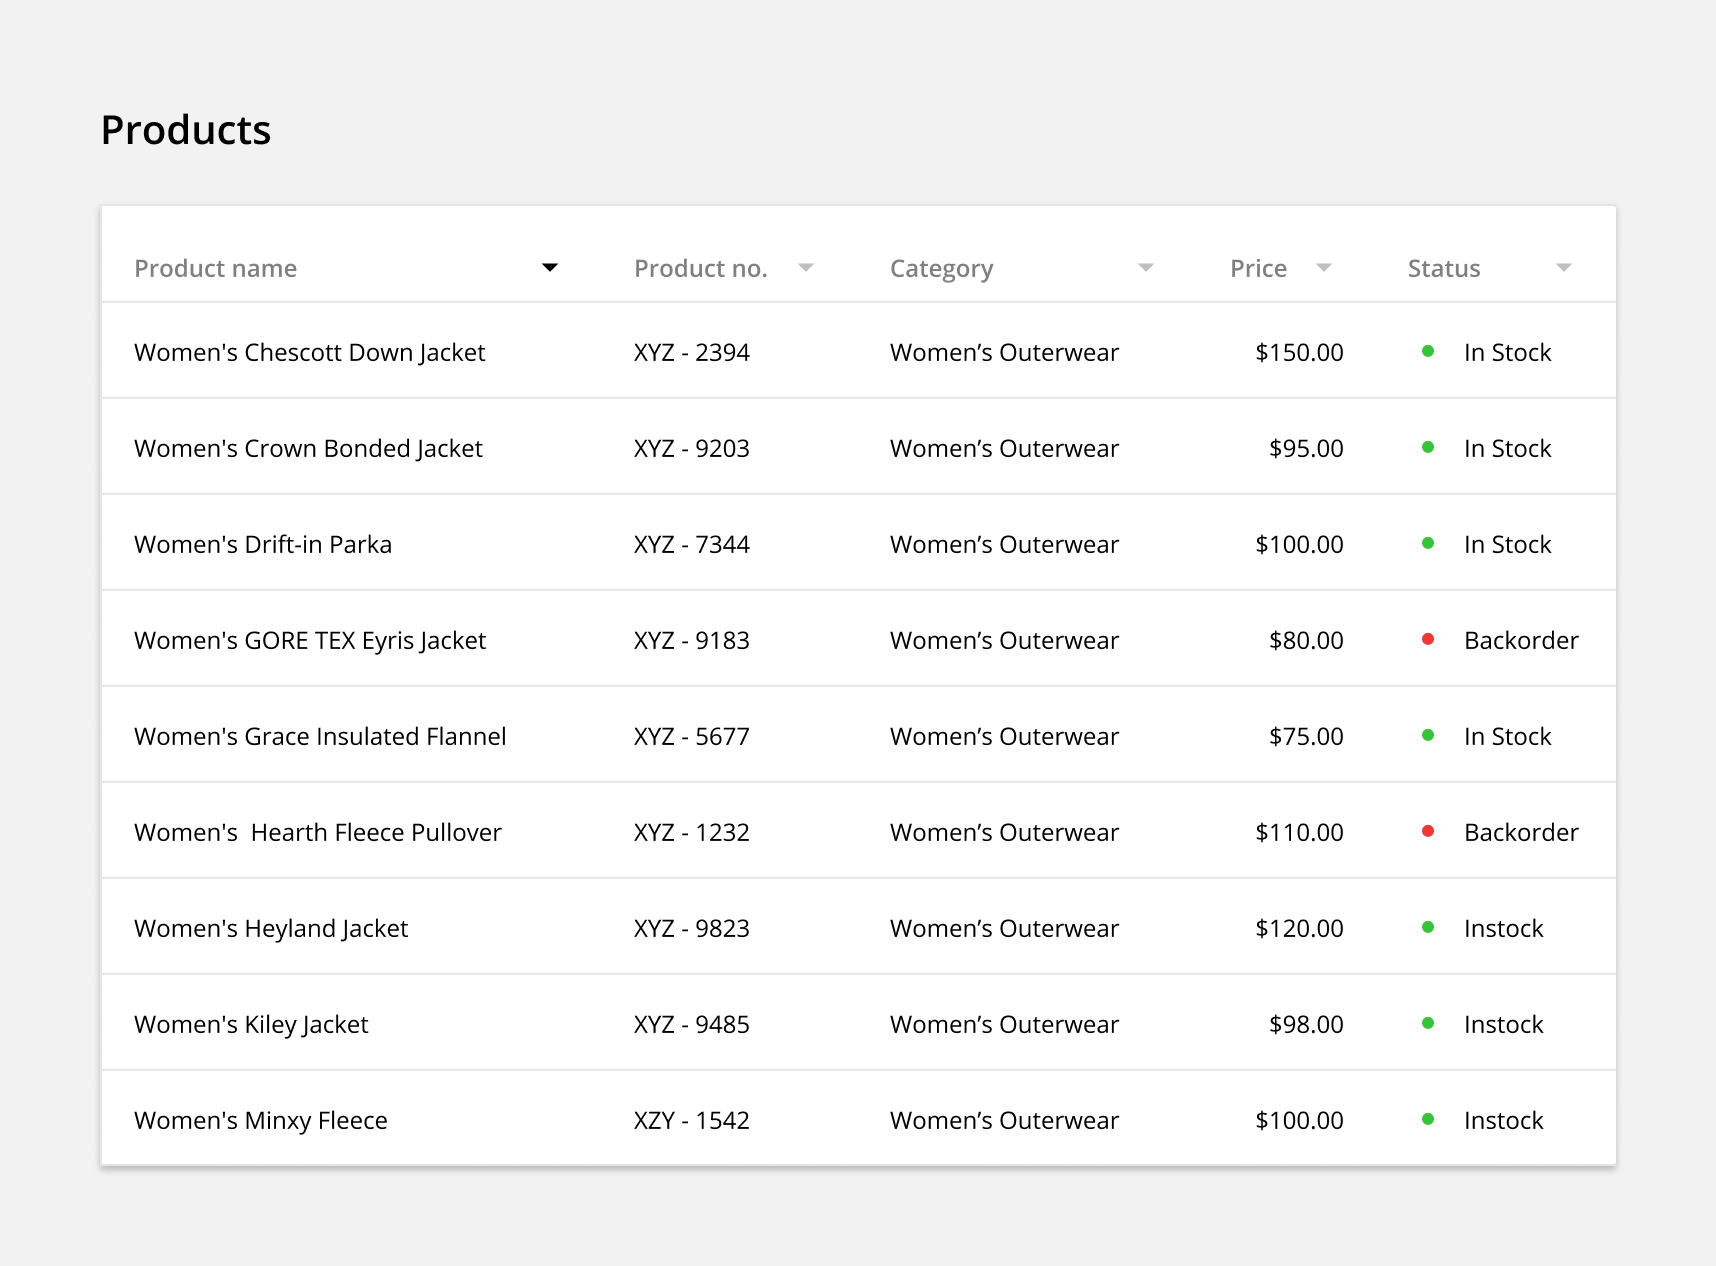Click product number XYZ - 1232
Viewport: 1716px width, 1266px height.
692,832
